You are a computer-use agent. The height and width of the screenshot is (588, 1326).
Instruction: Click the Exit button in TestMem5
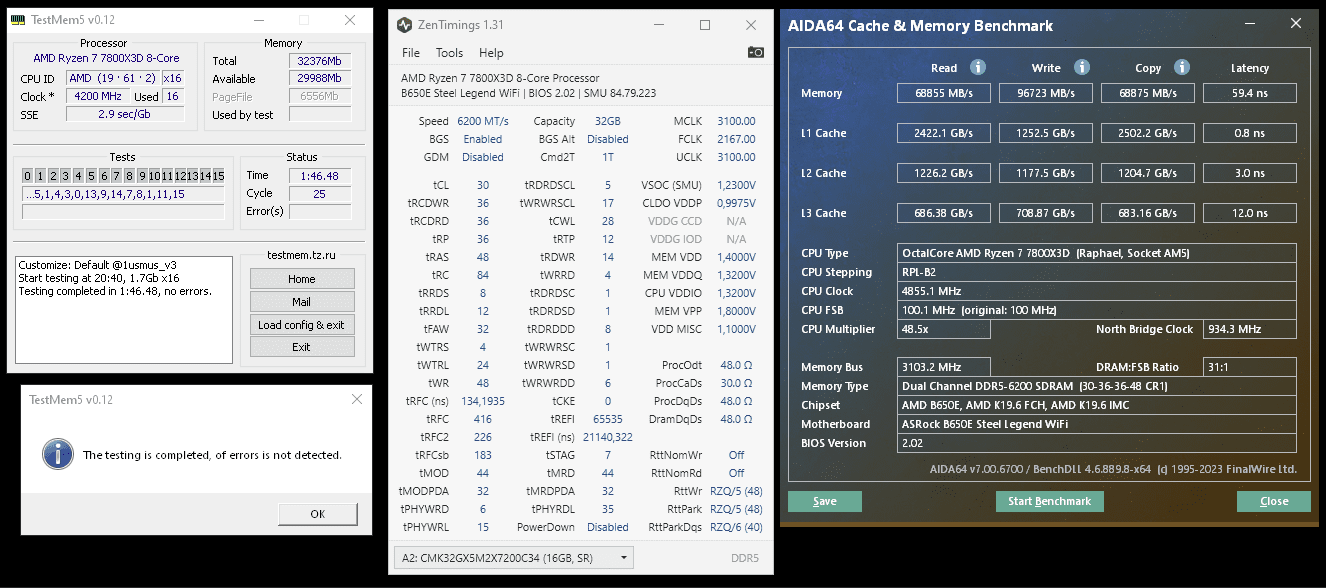[302, 347]
